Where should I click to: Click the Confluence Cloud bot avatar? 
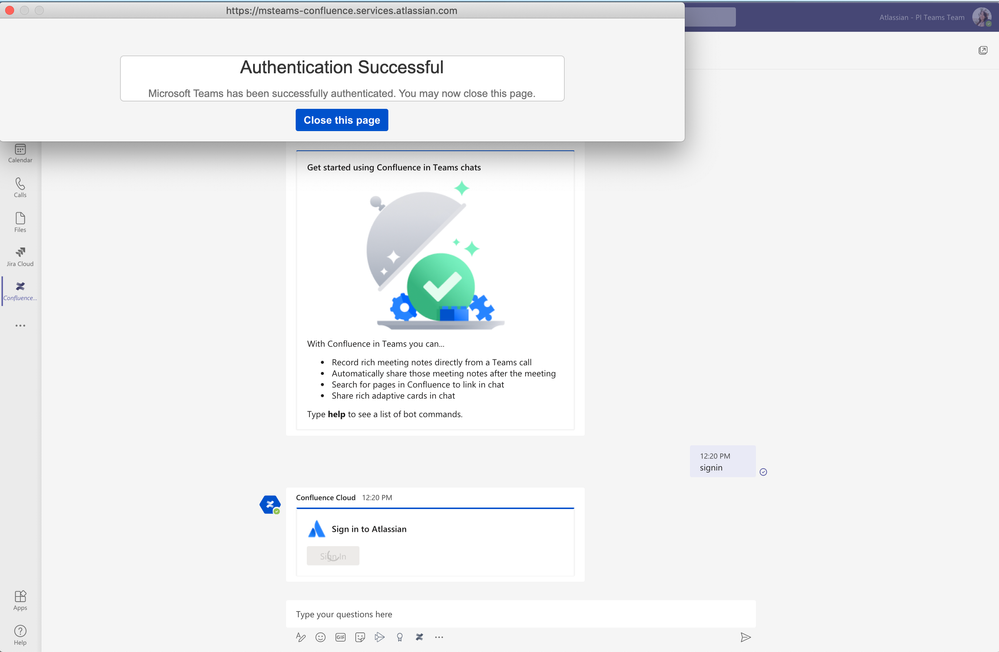(270, 505)
